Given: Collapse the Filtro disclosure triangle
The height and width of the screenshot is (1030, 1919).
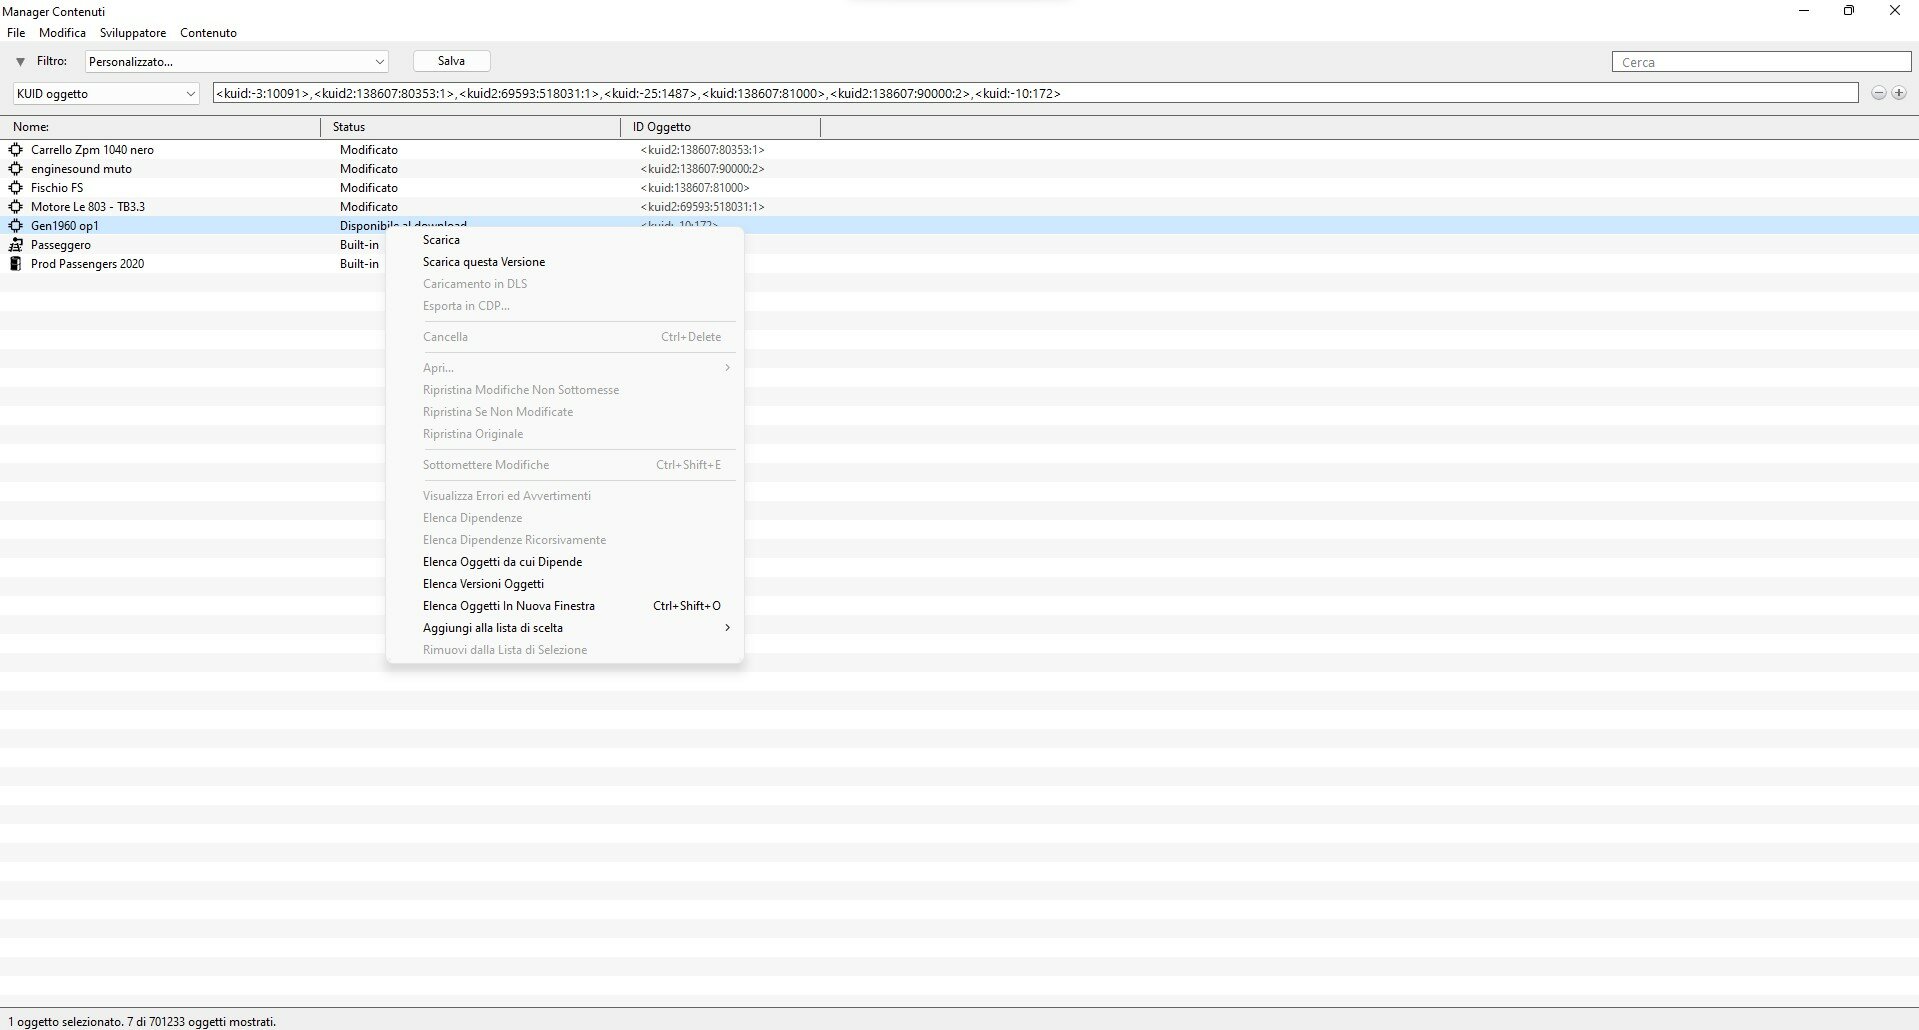Looking at the screenshot, I should click(20, 62).
